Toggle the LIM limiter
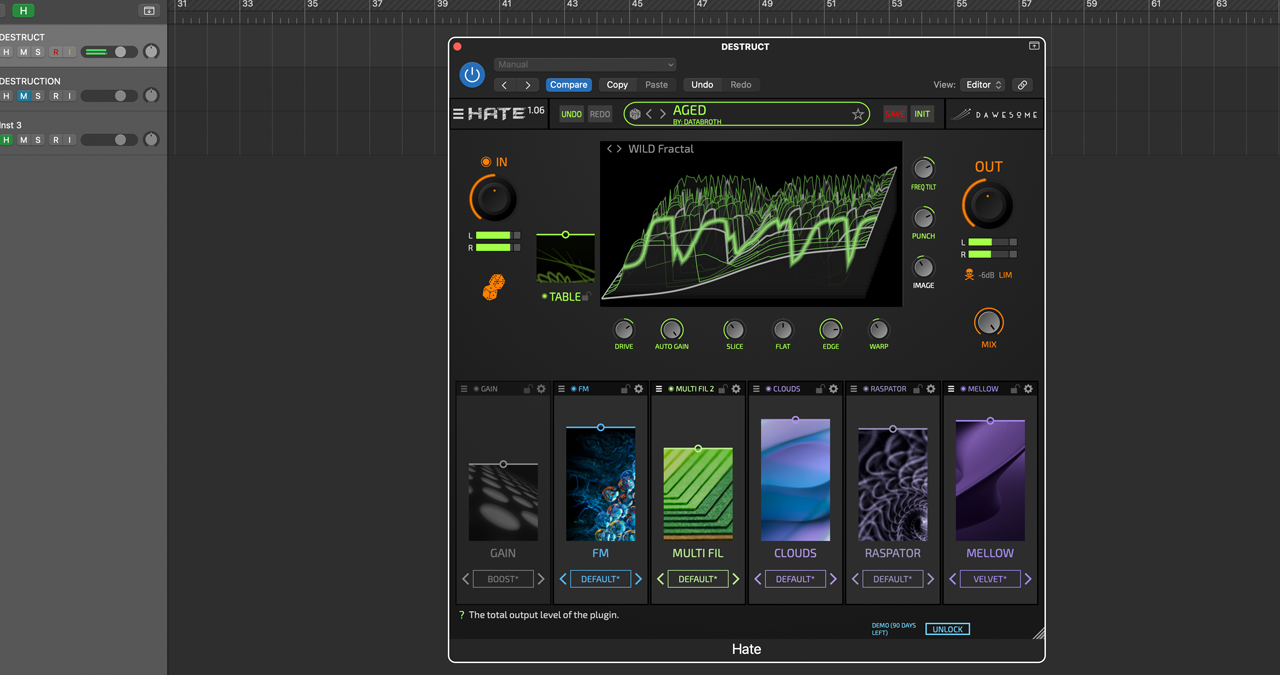1280x675 pixels. coord(1006,275)
